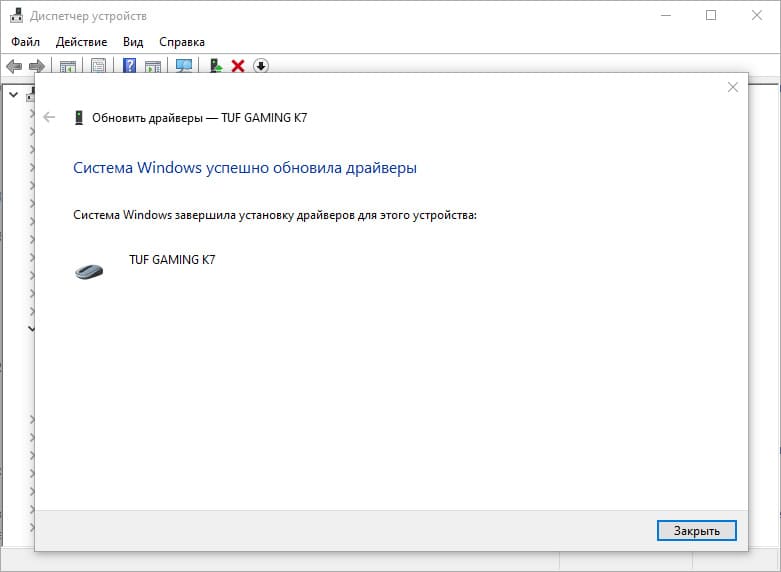The height and width of the screenshot is (572, 781).
Task: Minimize the Диспетчер устройств window
Action: pyautogui.click(x=665, y=15)
